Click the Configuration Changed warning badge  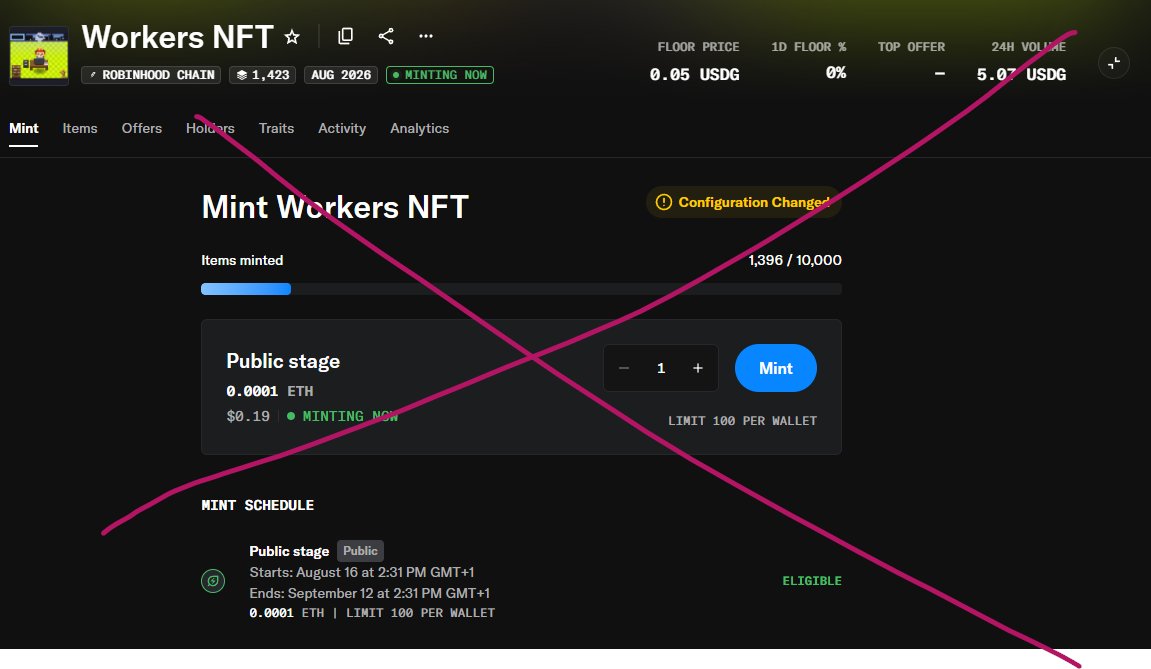tap(743, 202)
